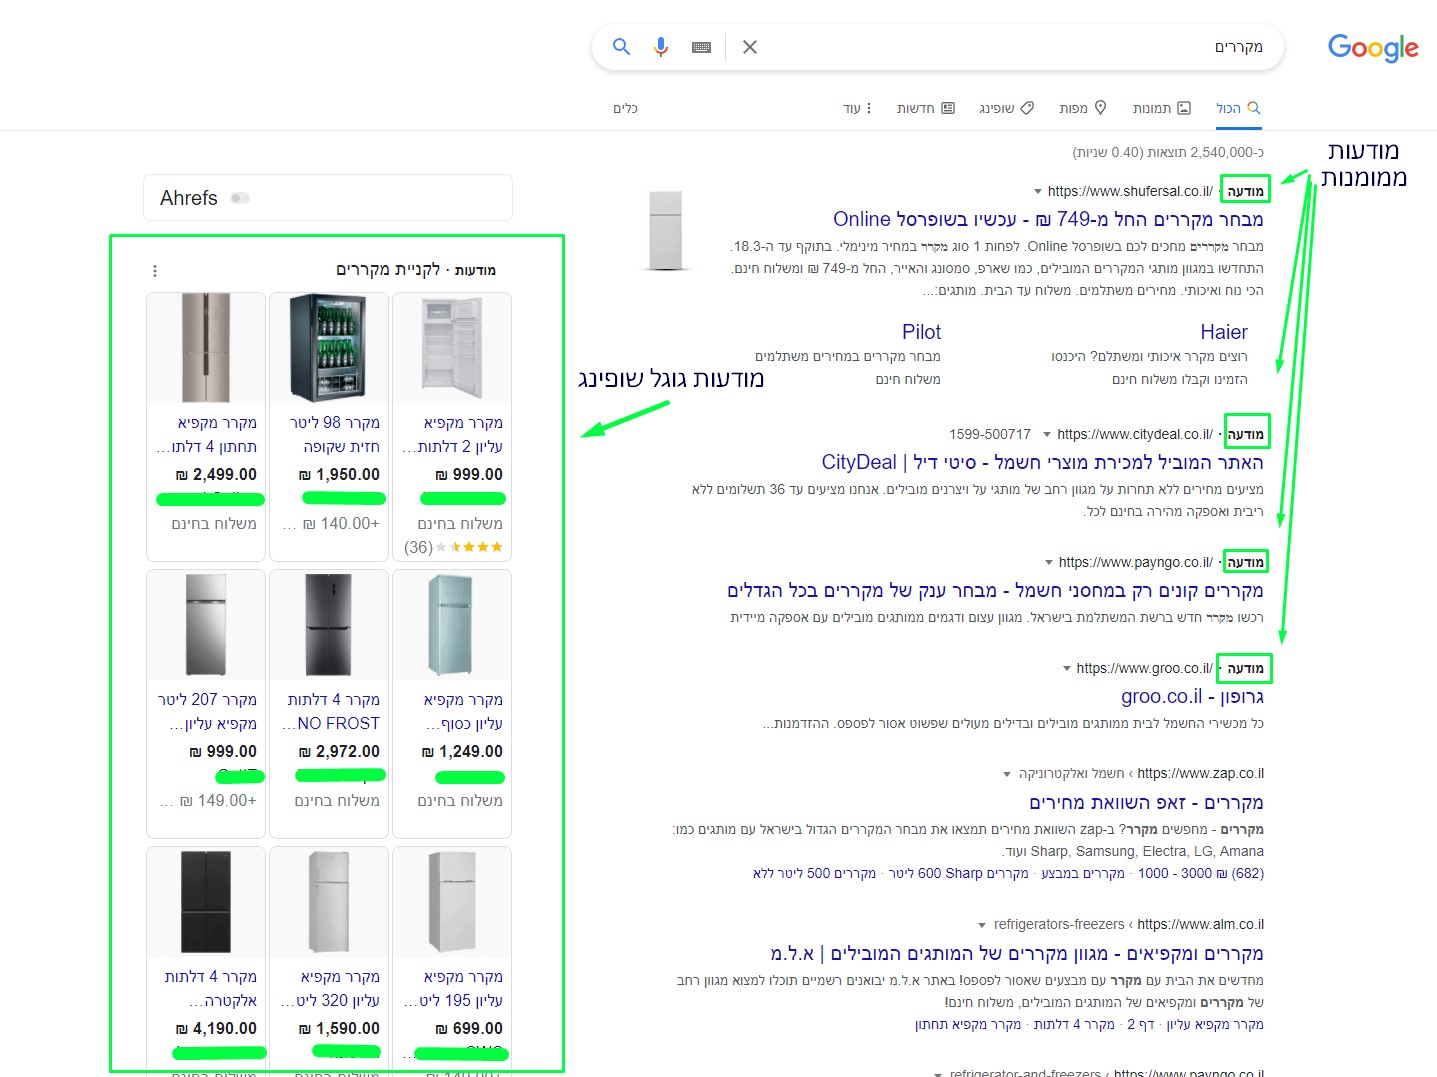Click the Google logo
Viewport: 1437px width, 1077px height.
tap(1373, 48)
